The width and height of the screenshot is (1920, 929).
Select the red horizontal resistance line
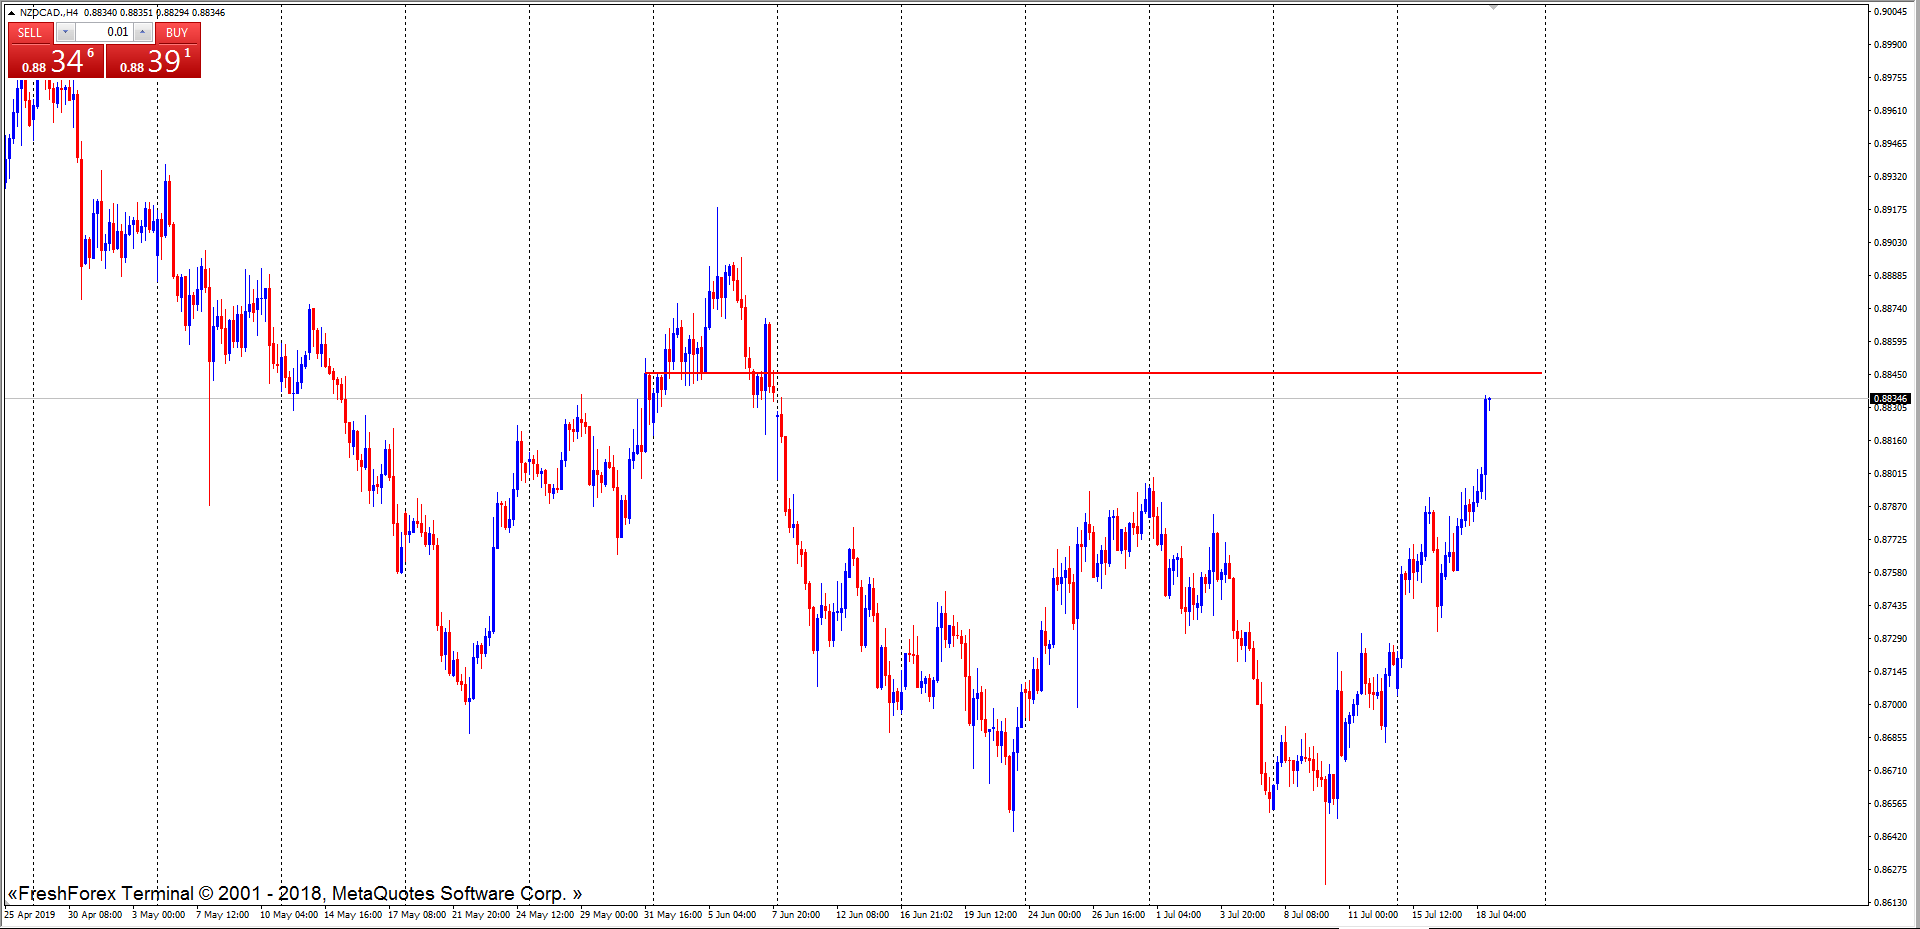[x=1100, y=373]
